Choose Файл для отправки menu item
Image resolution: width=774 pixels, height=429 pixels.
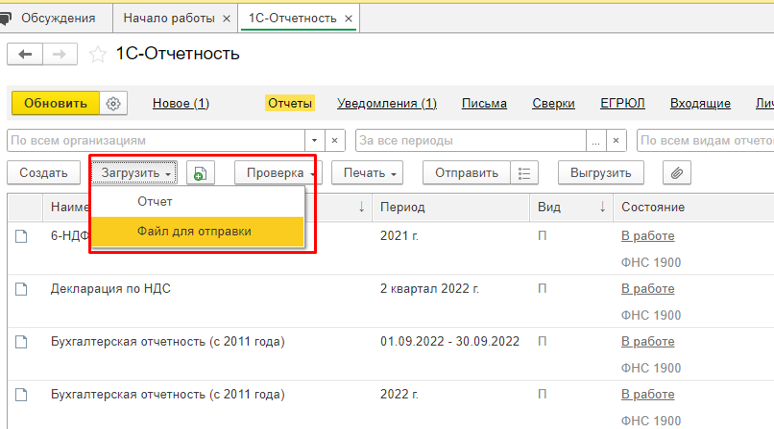[x=197, y=232]
